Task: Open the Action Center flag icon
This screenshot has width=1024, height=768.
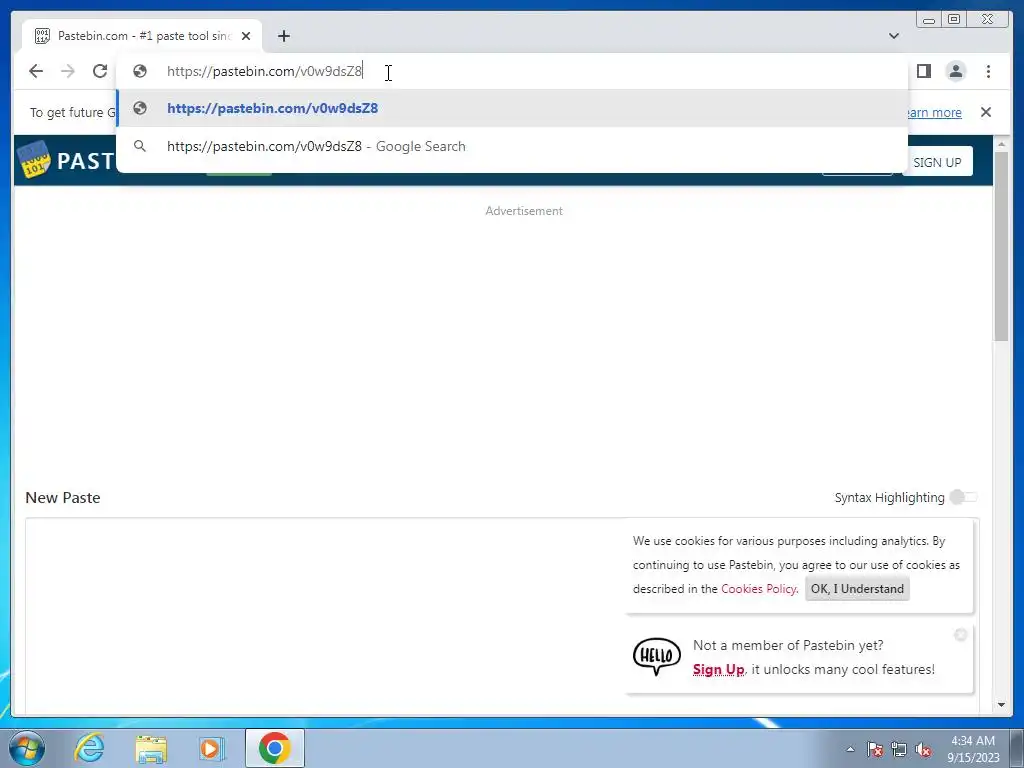Action: pyautogui.click(x=875, y=749)
